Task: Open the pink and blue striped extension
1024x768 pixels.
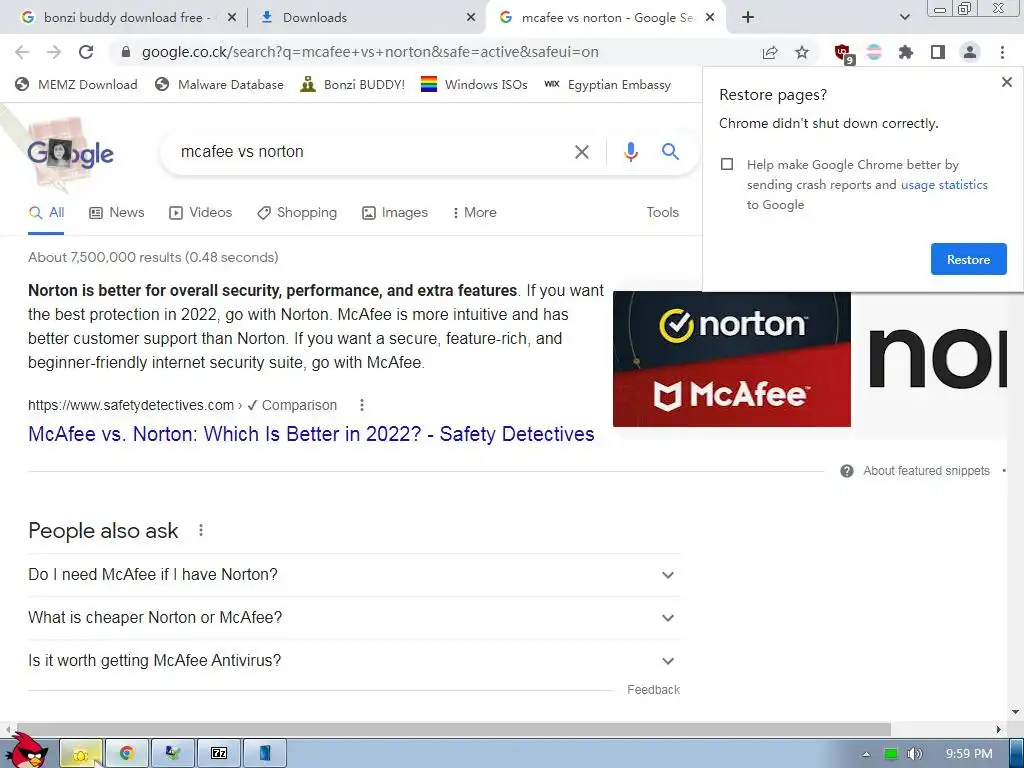Action: pyautogui.click(x=874, y=52)
